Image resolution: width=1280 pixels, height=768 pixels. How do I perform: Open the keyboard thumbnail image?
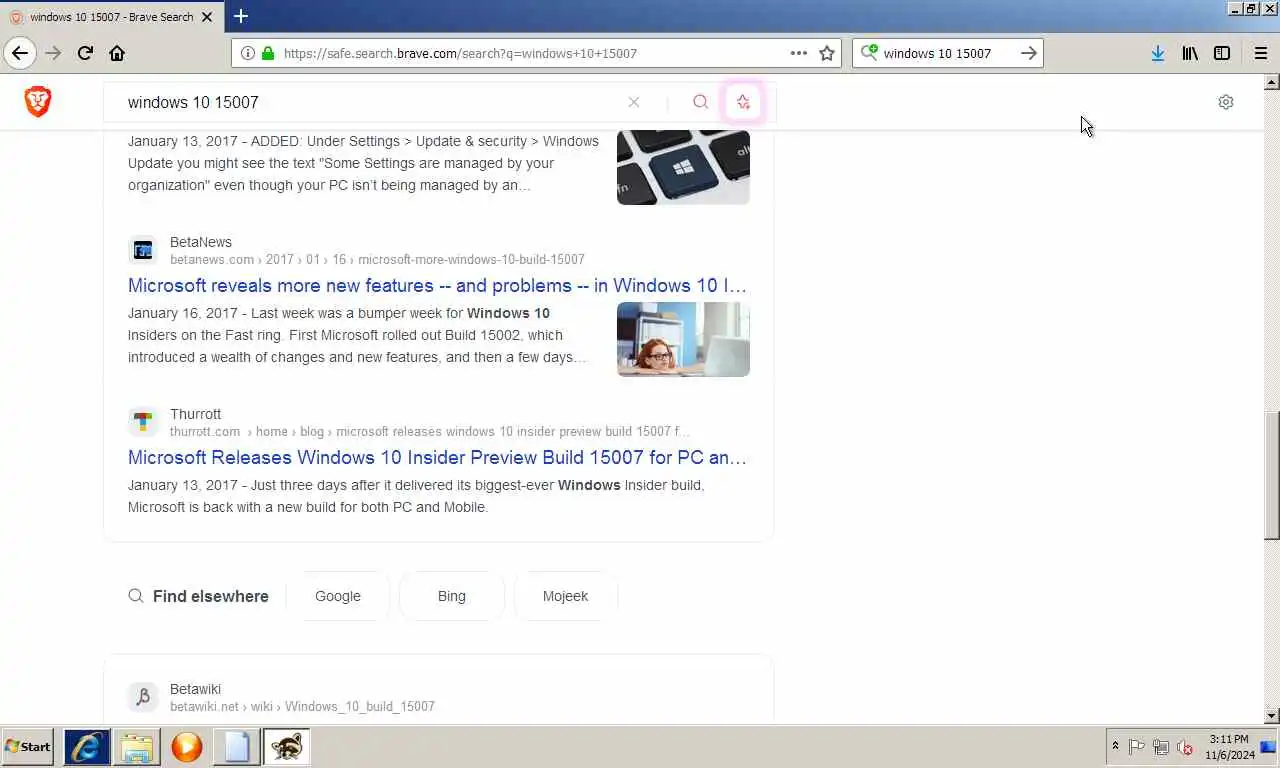pos(683,167)
